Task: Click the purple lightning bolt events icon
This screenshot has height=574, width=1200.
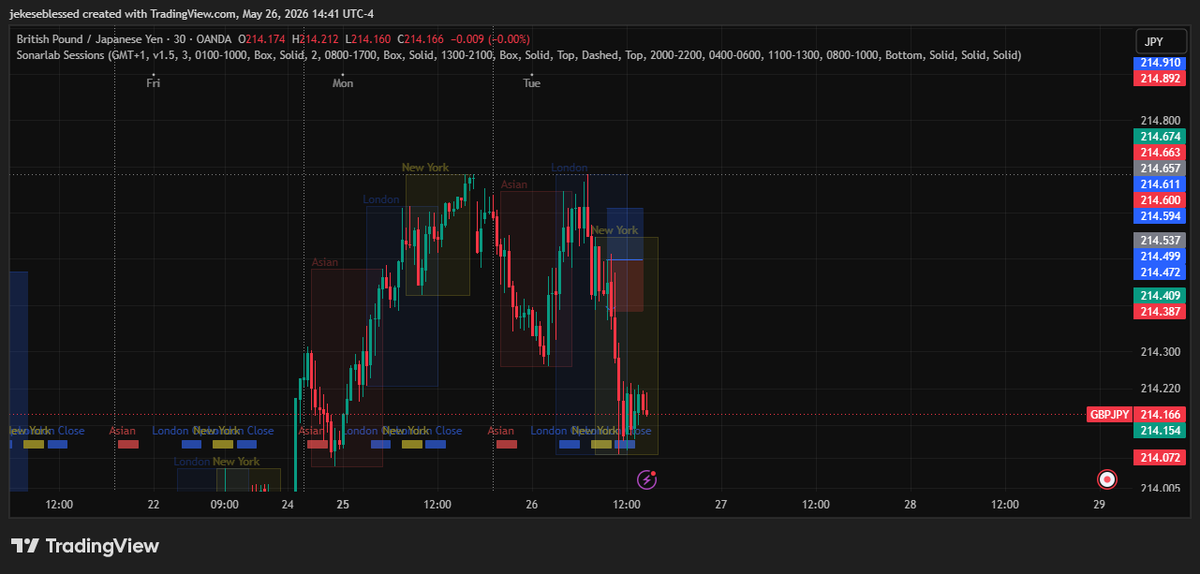Action: pos(647,479)
